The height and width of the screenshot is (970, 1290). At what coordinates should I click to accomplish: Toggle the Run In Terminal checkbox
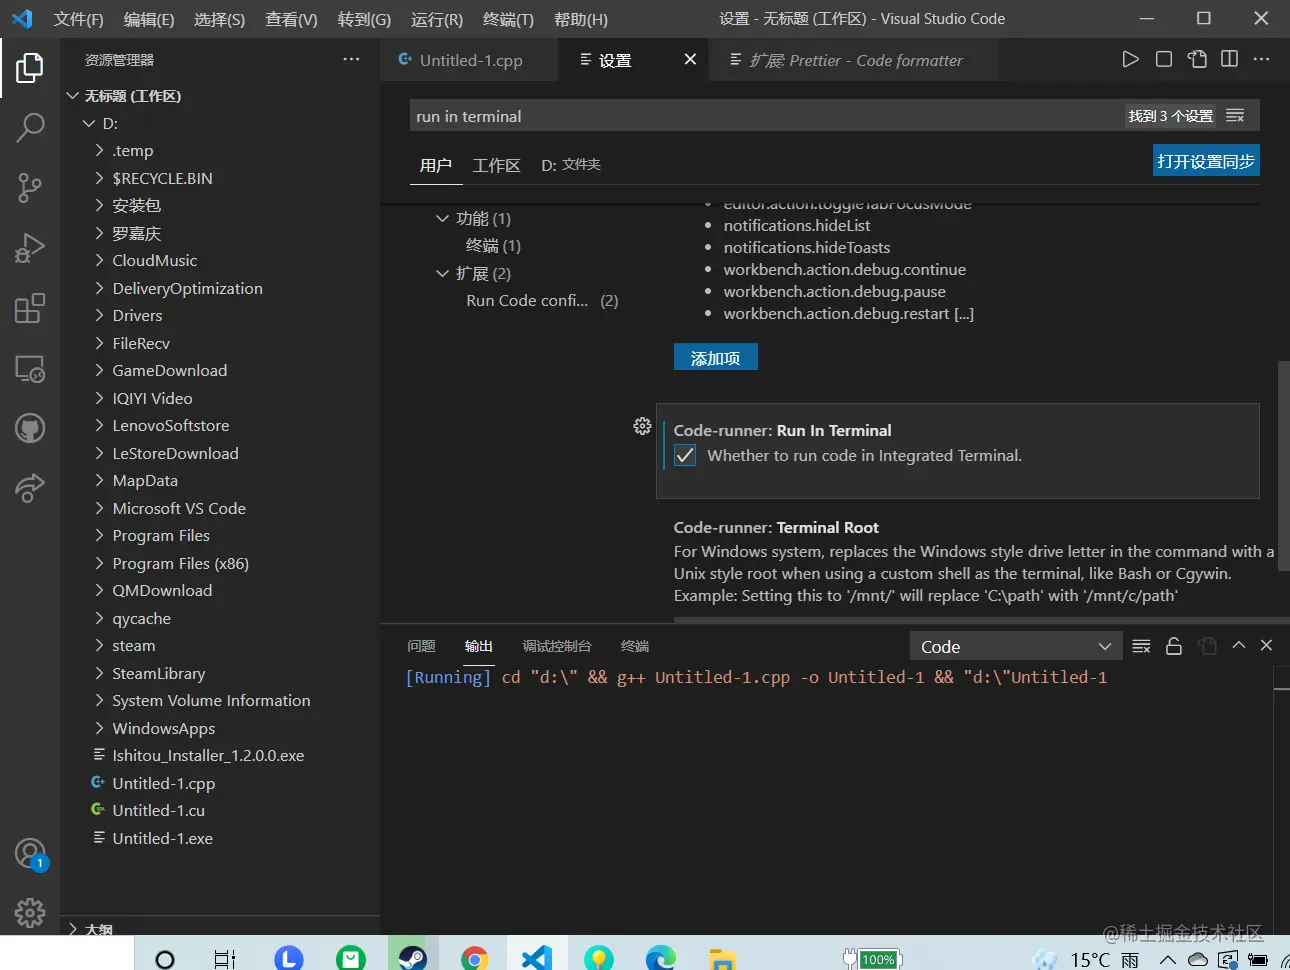pos(685,456)
